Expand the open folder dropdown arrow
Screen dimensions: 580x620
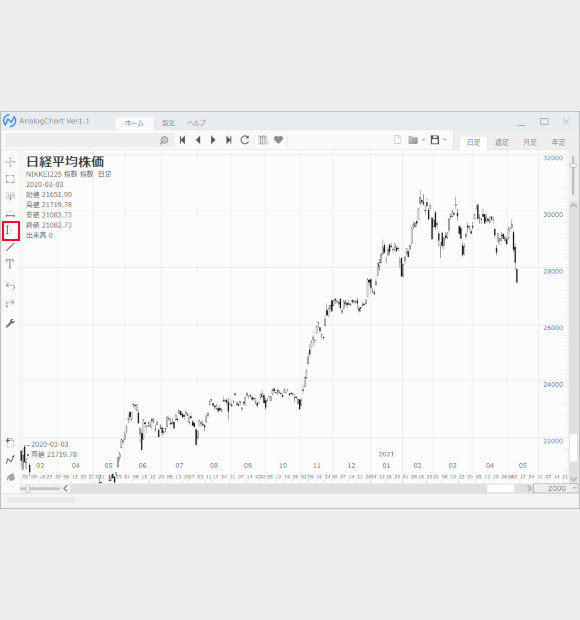click(423, 140)
